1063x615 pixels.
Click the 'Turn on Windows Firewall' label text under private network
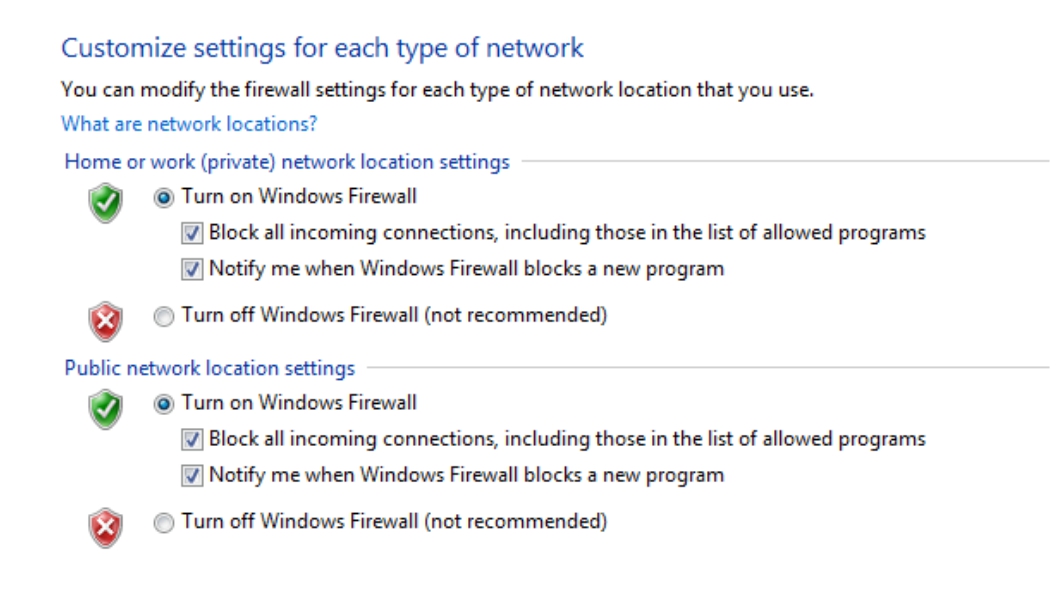click(299, 197)
